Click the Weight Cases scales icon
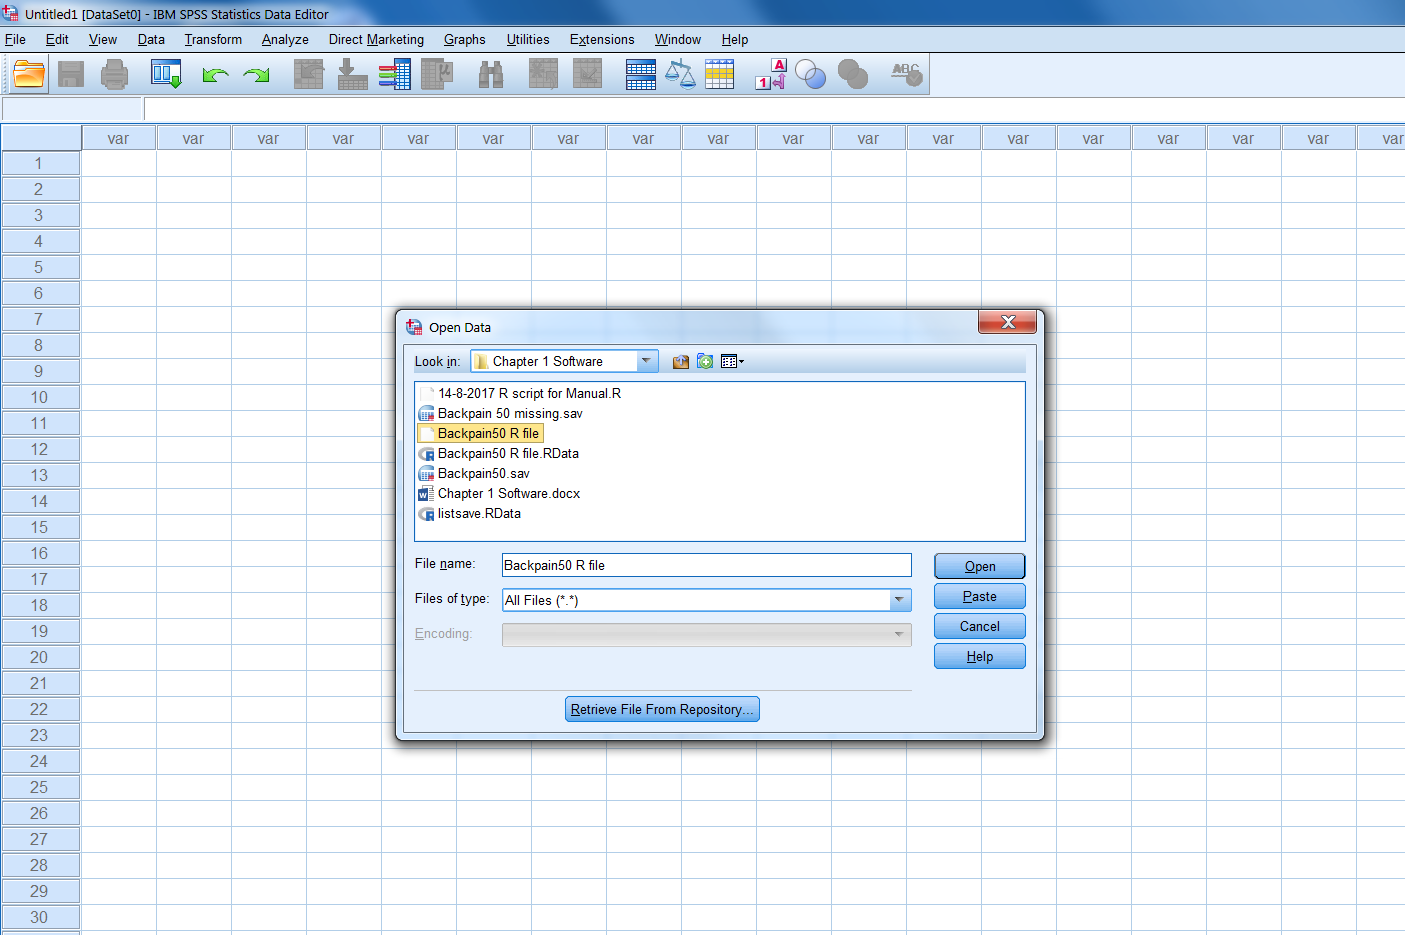The height and width of the screenshot is (935, 1405). (x=680, y=75)
